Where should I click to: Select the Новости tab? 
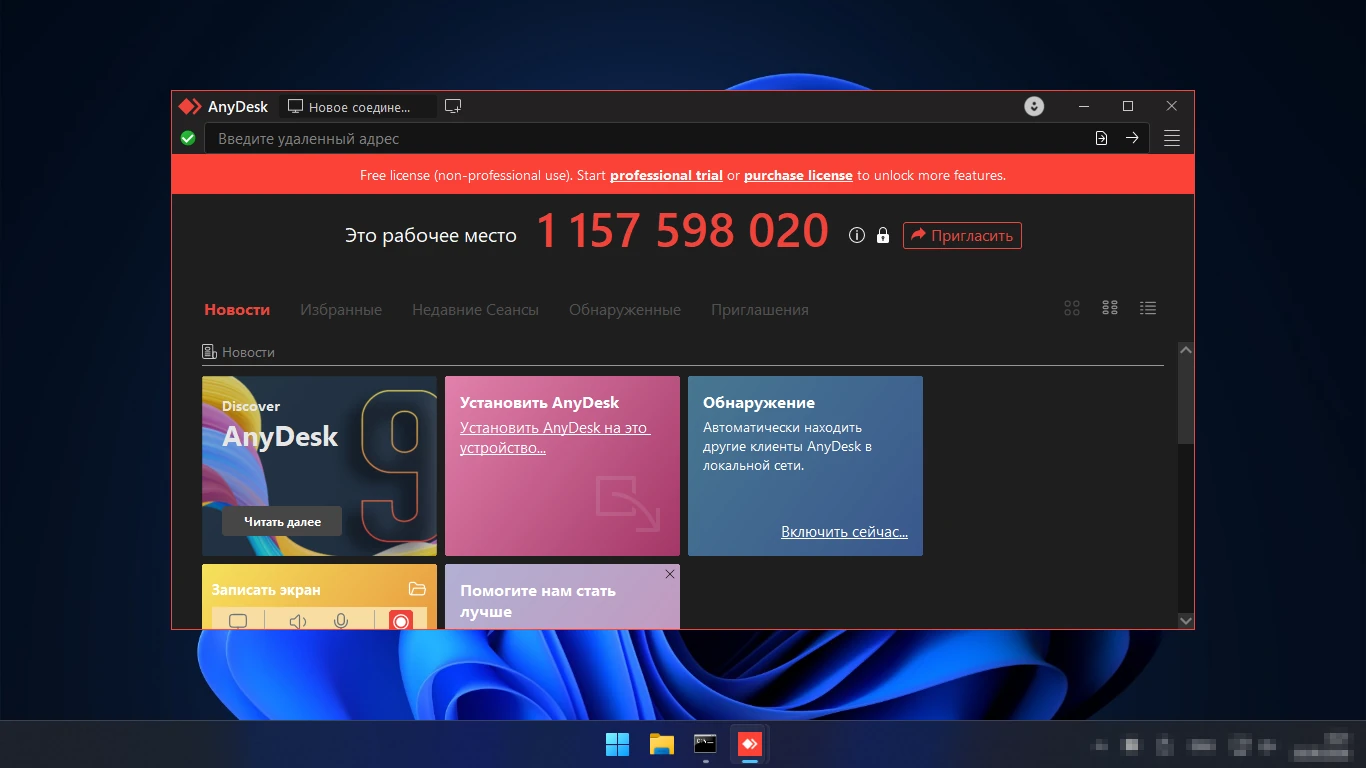click(x=237, y=309)
